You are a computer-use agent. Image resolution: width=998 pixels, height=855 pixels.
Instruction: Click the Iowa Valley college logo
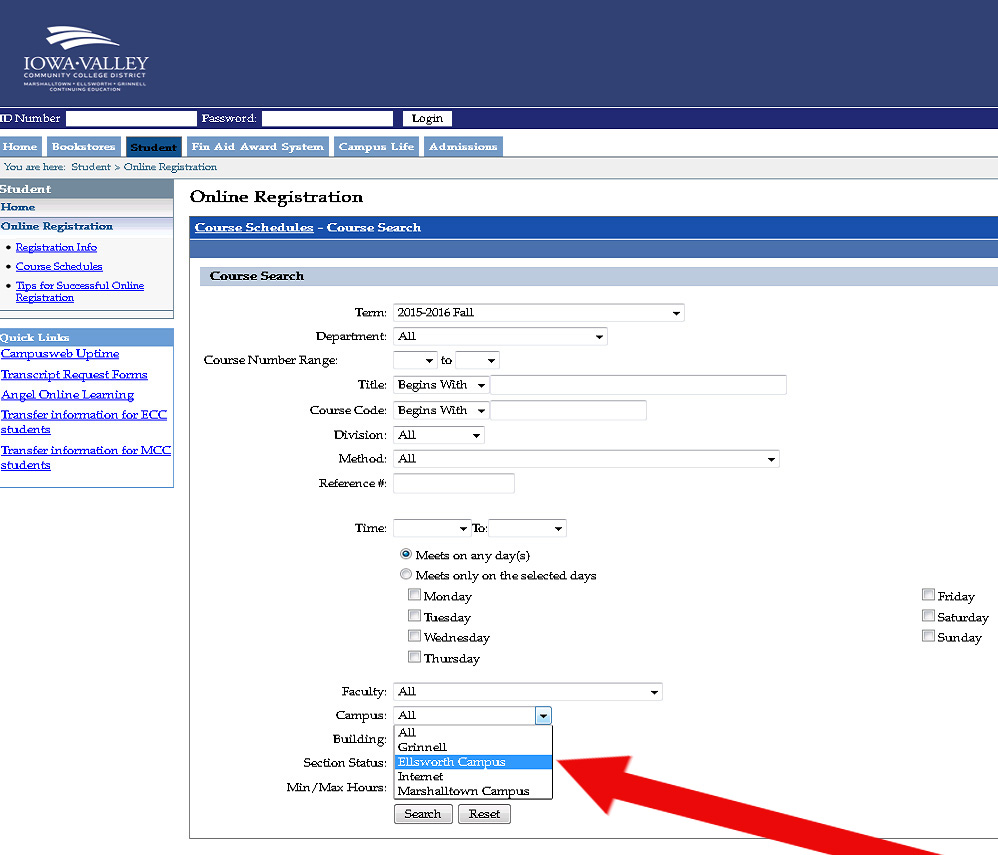85,59
